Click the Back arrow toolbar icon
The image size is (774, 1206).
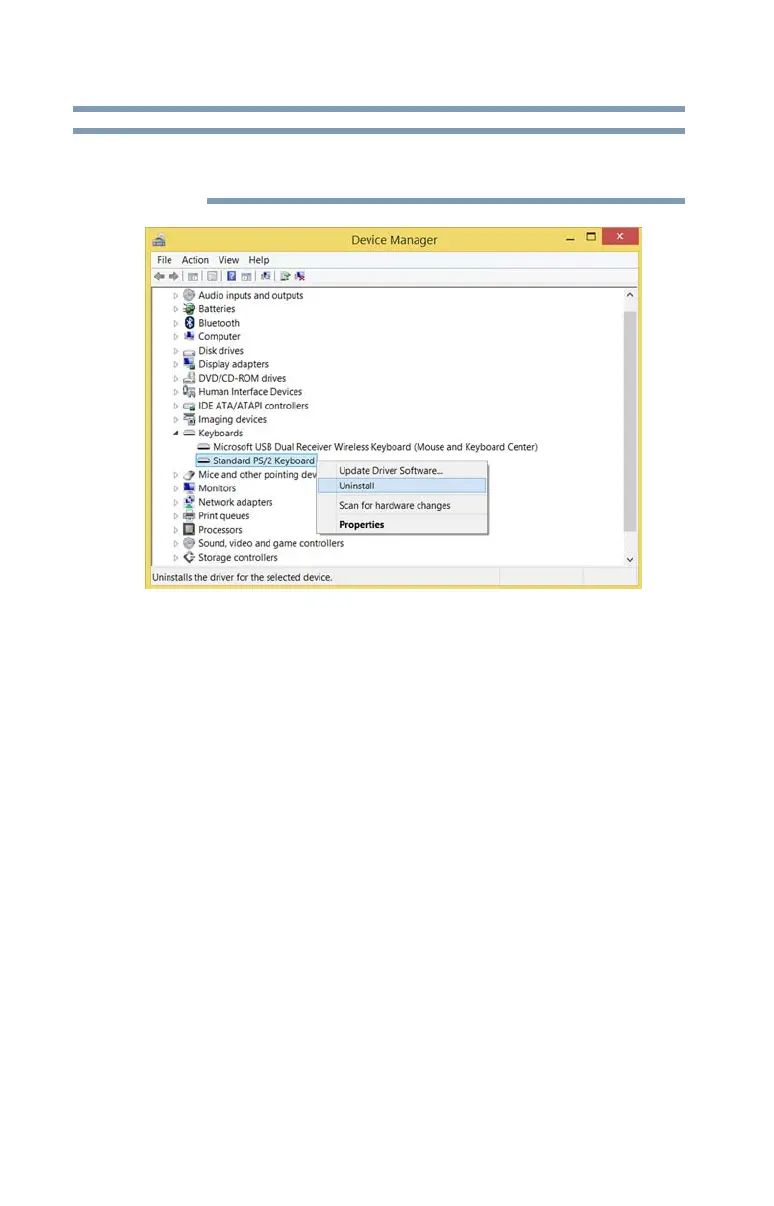pos(159,276)
